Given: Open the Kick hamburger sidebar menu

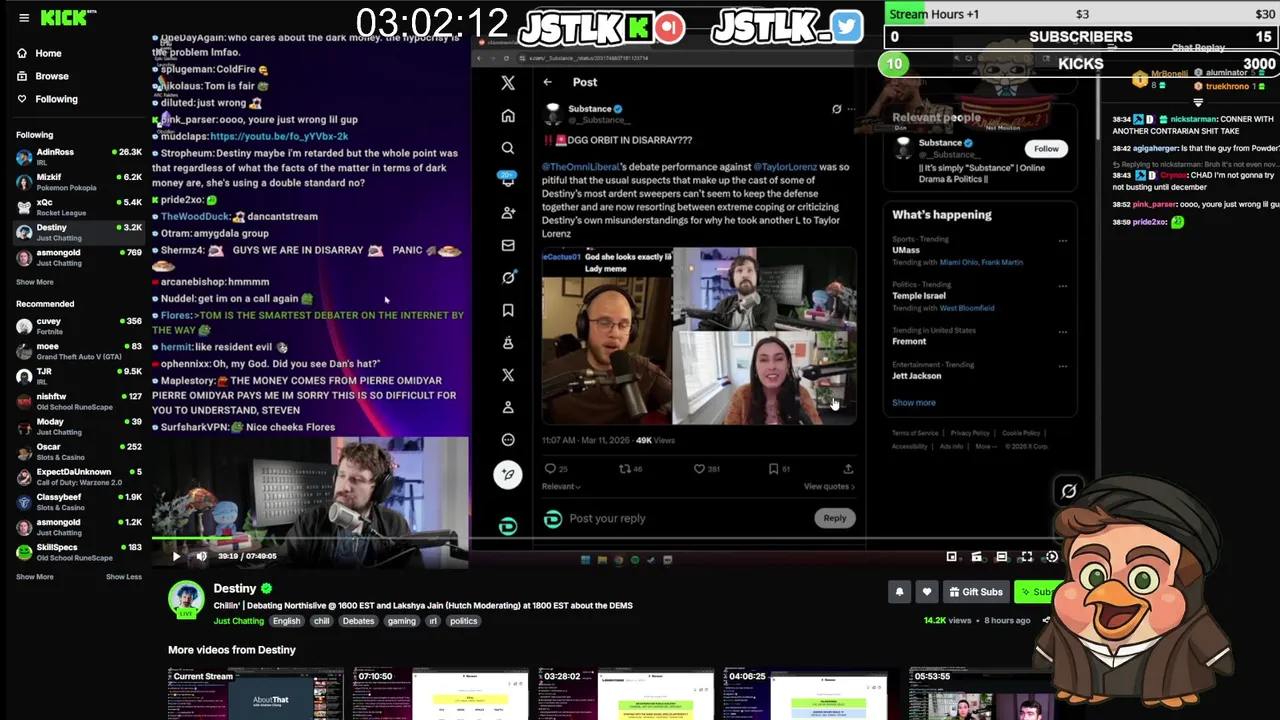Looking at the screenshot, I should (x=24, y=17).
